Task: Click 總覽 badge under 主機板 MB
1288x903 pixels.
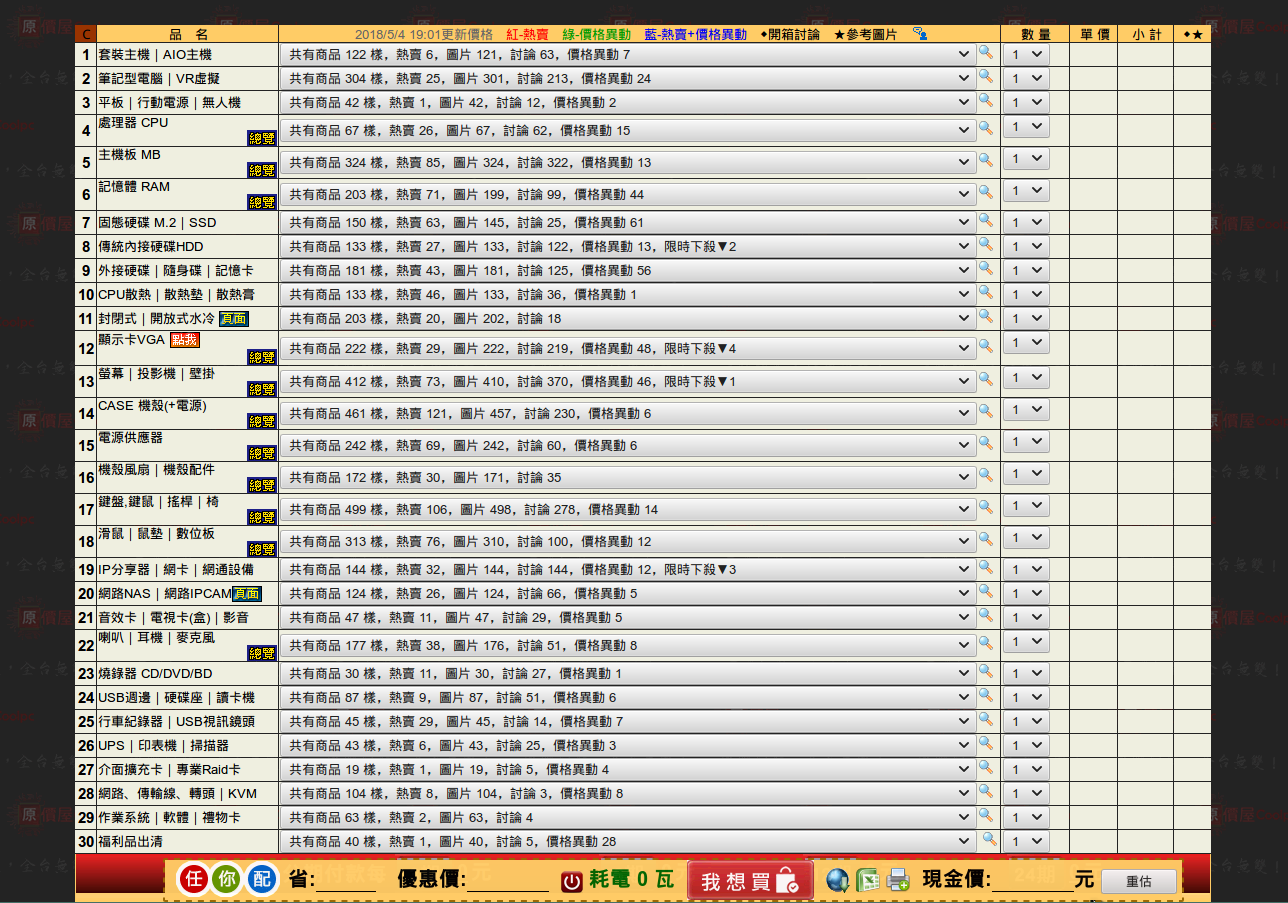Action: 262,170
